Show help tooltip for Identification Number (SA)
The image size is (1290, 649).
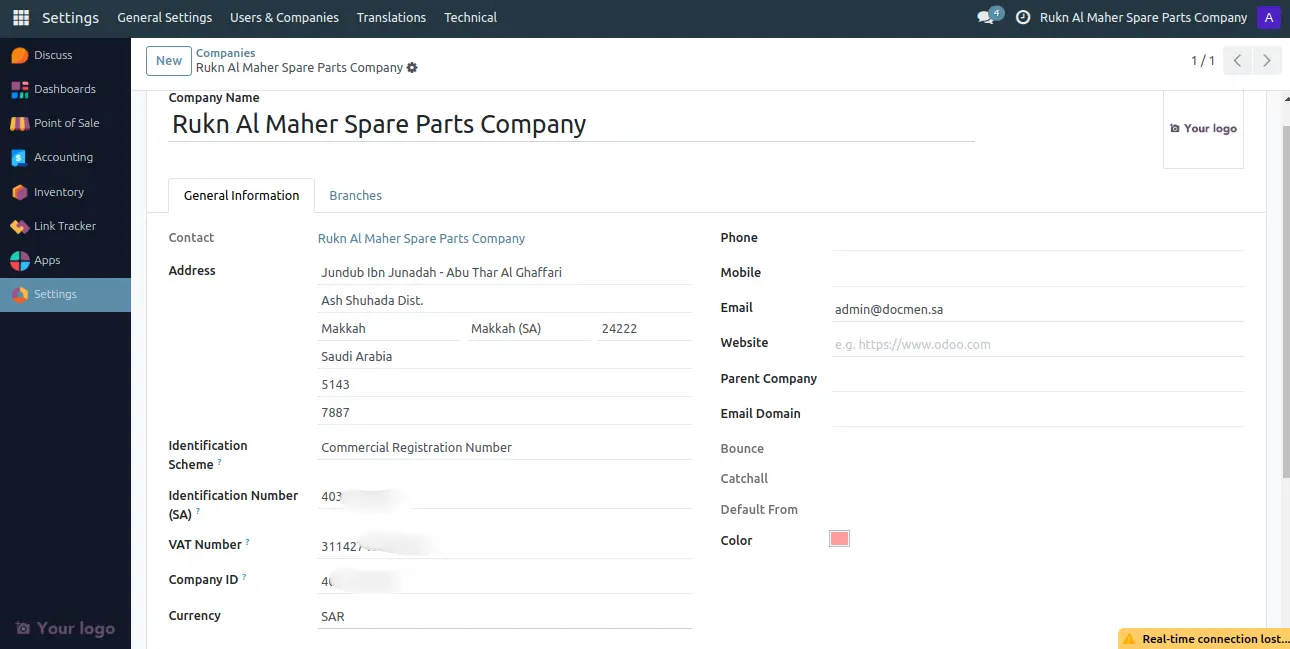[x=198, y=512]
